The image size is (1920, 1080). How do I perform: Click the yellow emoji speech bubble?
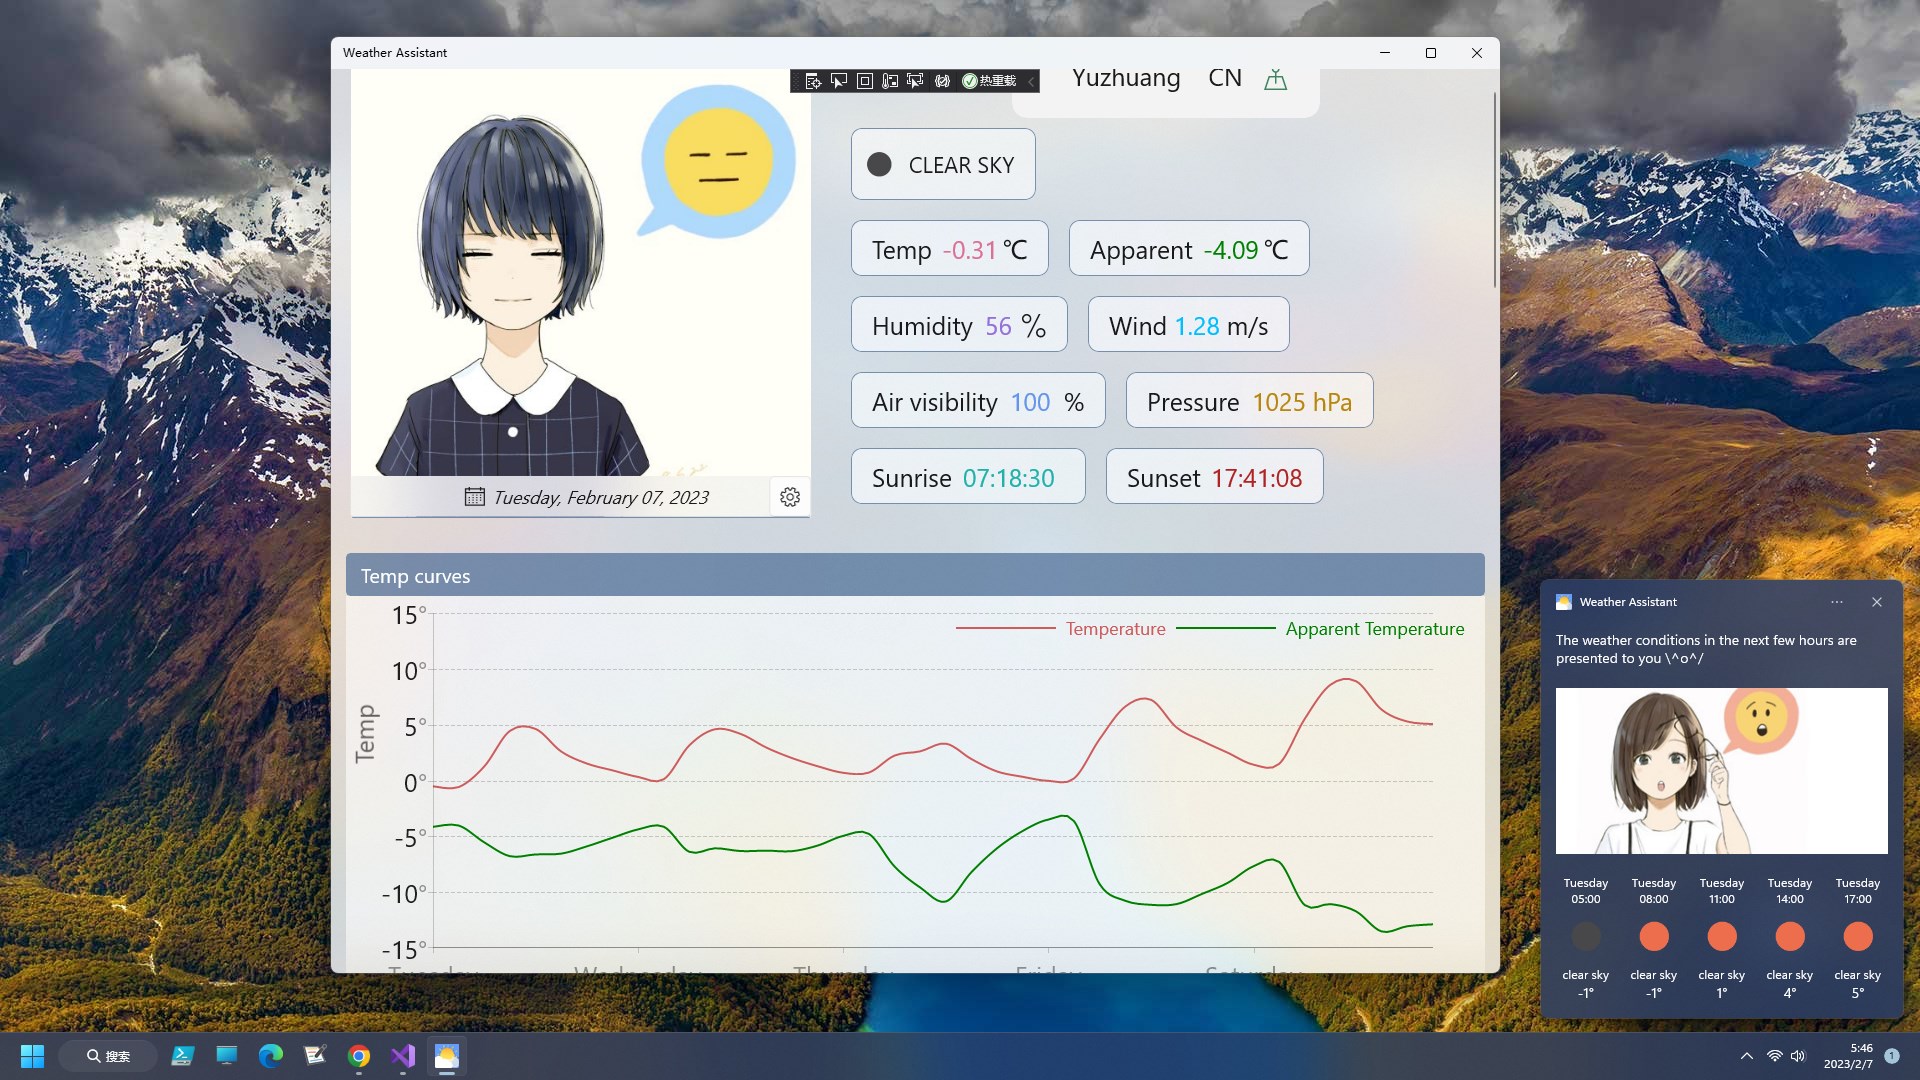pyautogui.click(x=718, y=162)
